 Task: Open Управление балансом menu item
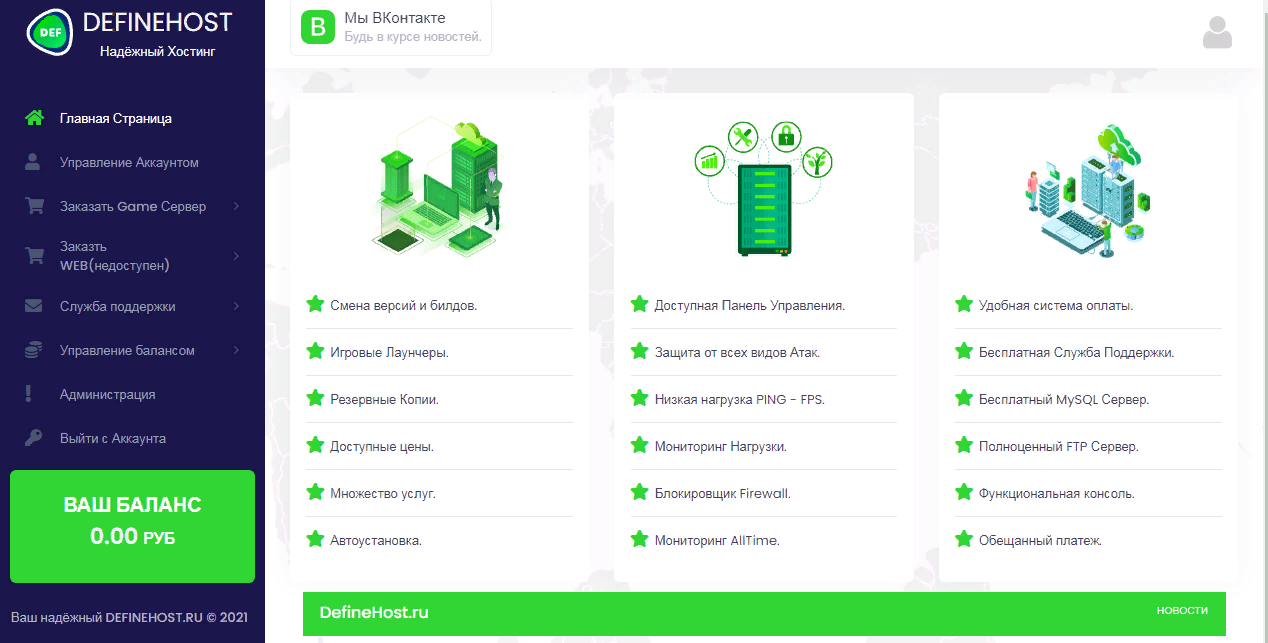(127, 350)
